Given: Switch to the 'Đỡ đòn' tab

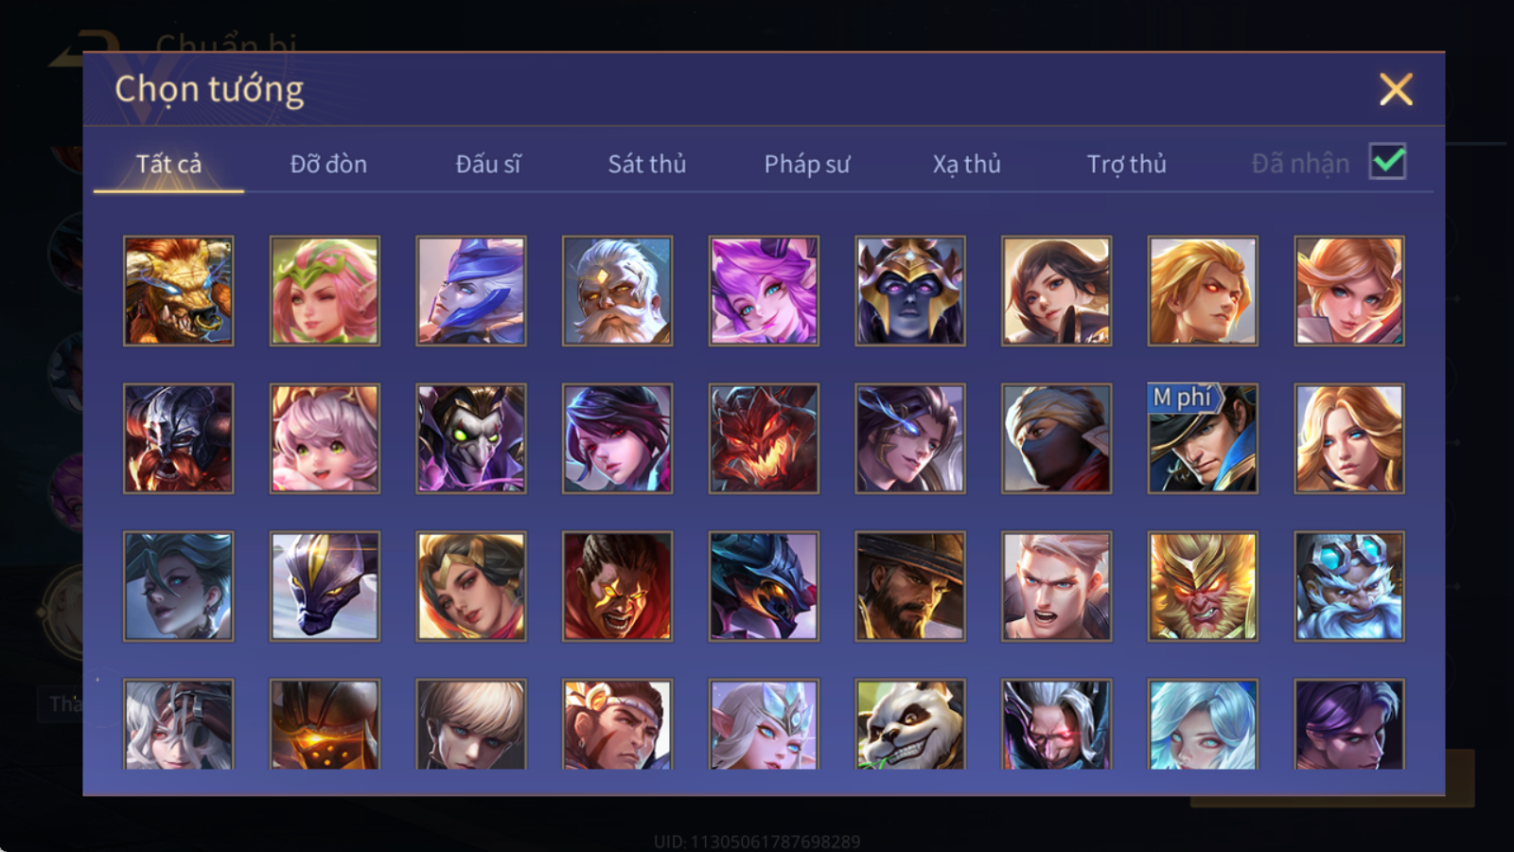Looking at the screenshot, I should [x=328, y=164].
